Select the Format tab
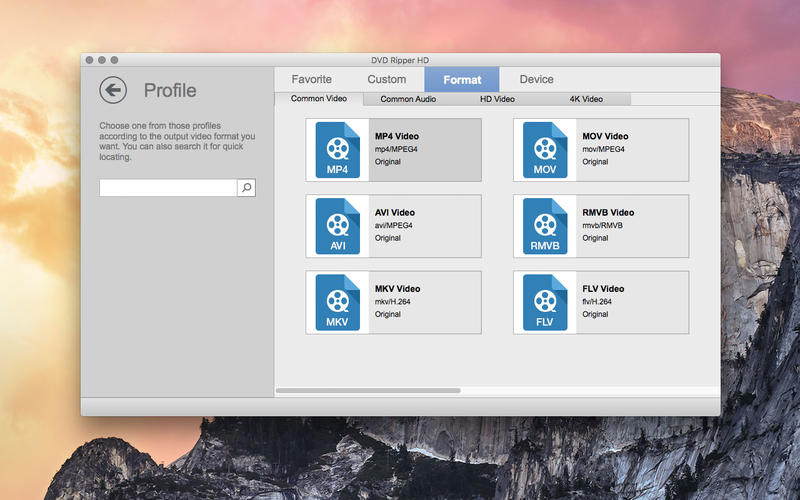Viewport: 800px width, 500px height. pyautogui.click(x=462, y=79)
